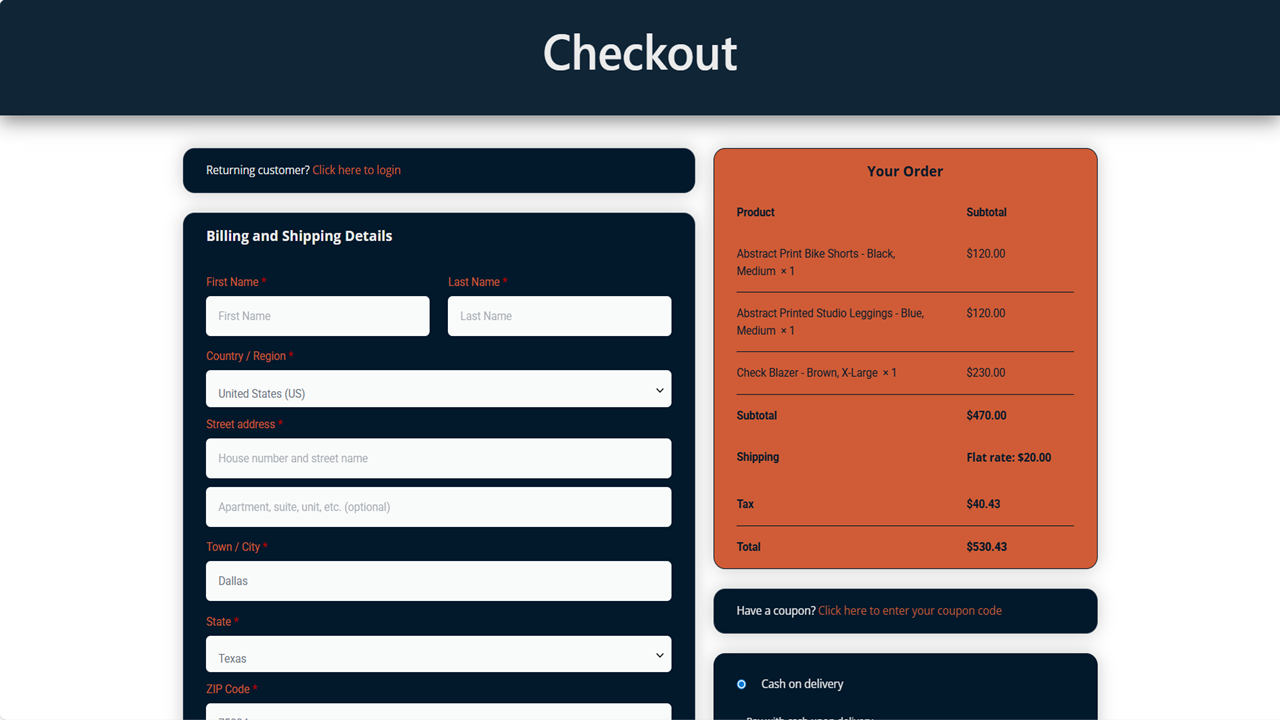Image resolution: width=1280 pixels, height=720 pixels.
Task: Click the ZIP Code input field
Action: click(438, 712)
